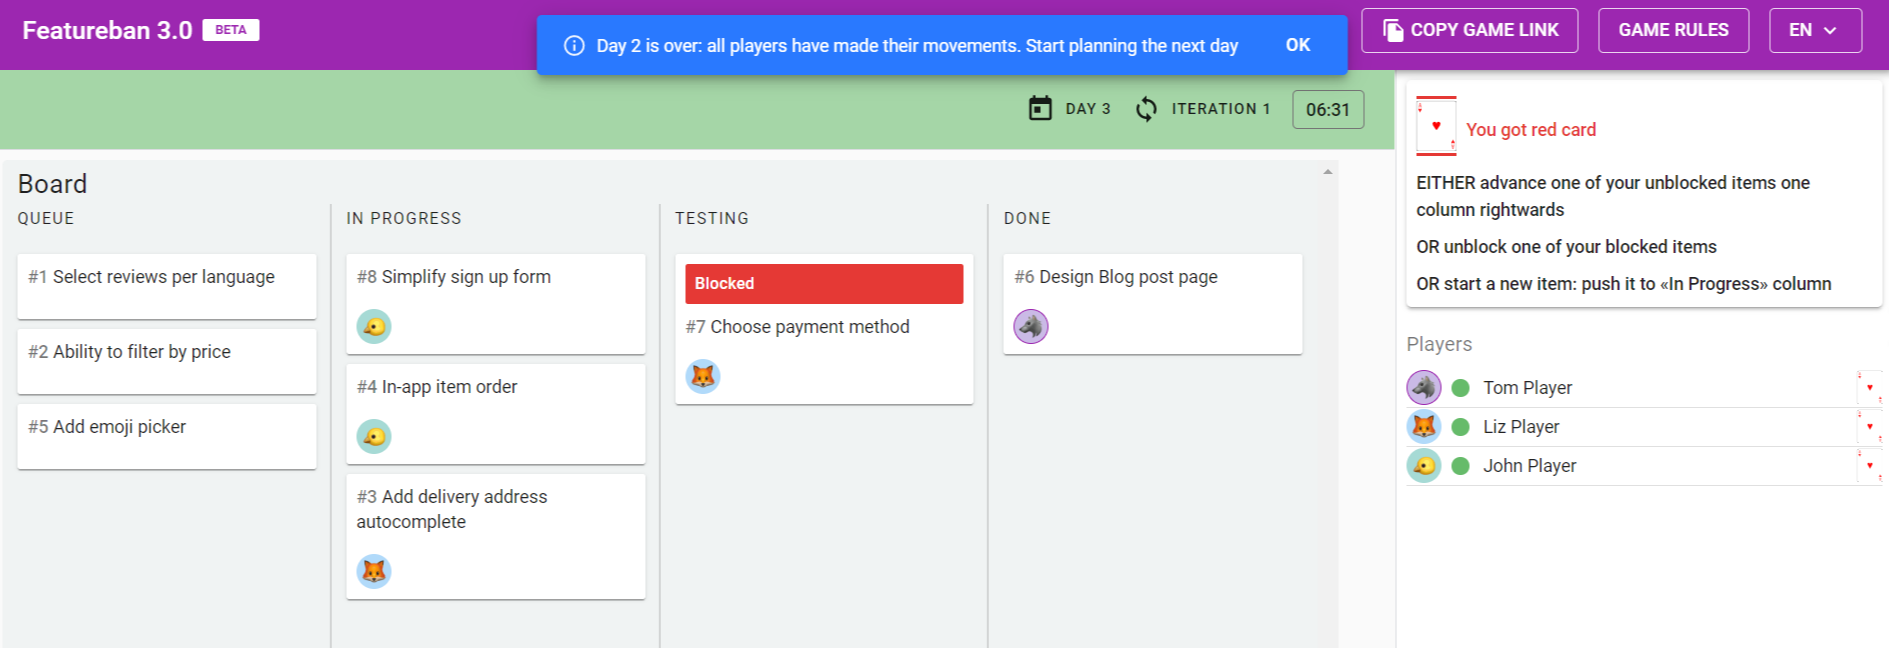Click the board scroll-up arrow

[x=1328, y=172]
